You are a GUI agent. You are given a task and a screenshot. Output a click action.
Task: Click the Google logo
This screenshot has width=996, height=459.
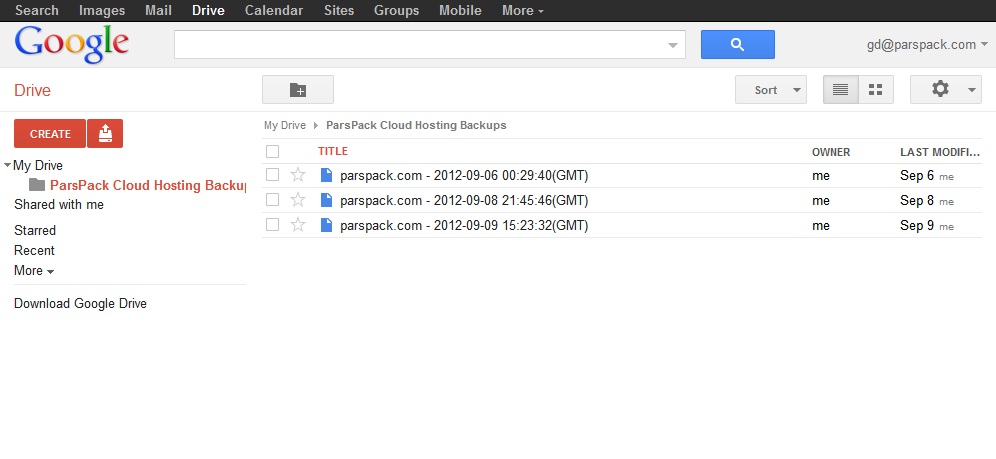[71, 45]
